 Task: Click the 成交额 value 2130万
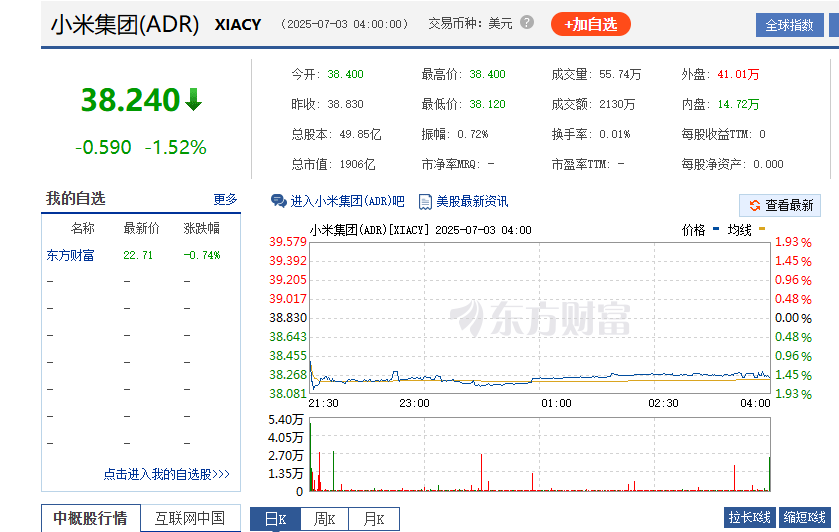[x=617, y=104]
